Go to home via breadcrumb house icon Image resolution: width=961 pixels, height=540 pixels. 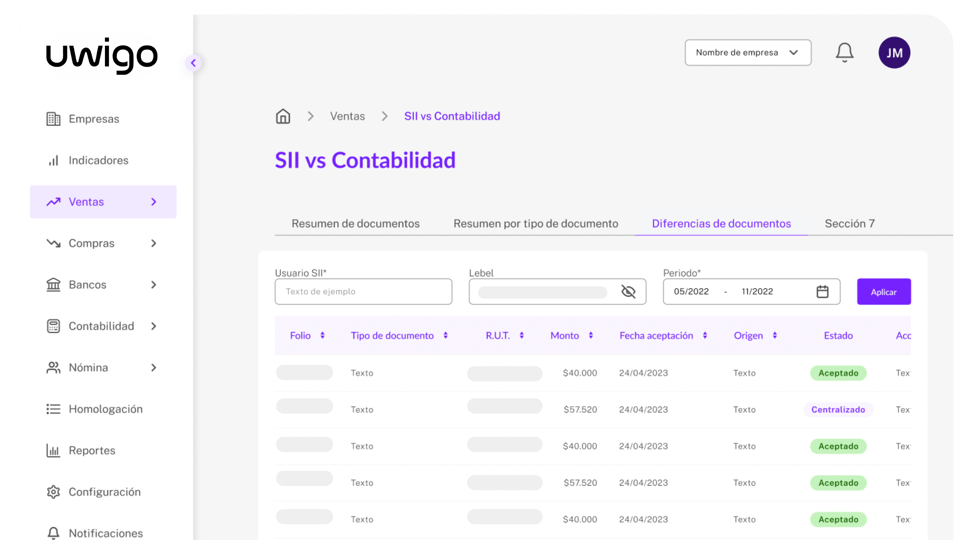click(283, 116)
